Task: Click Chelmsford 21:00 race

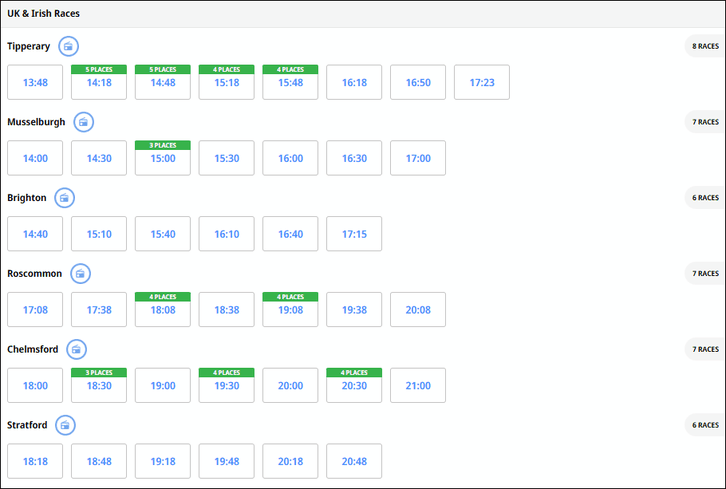Action: pos(418,385)
